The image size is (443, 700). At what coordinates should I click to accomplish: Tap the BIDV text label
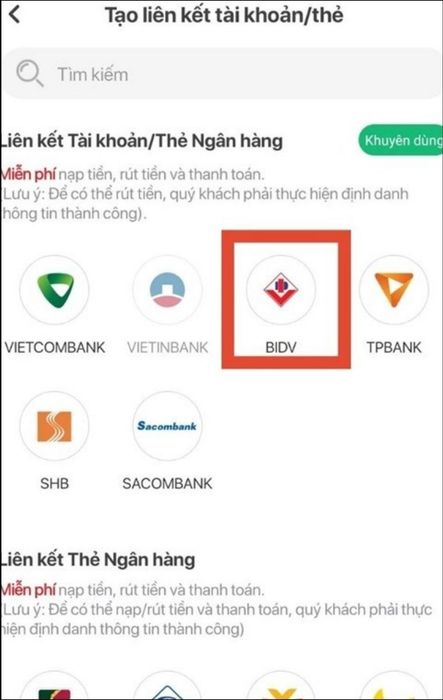(281, 347)
